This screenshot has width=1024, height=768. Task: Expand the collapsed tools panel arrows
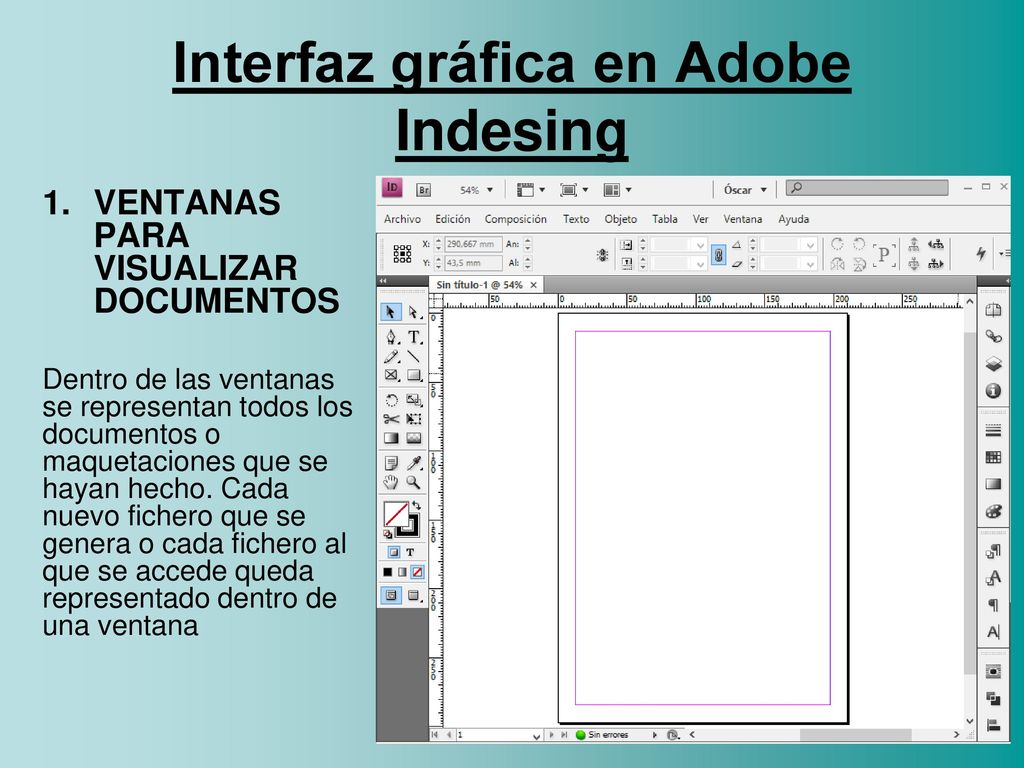[x=383, y=281]
